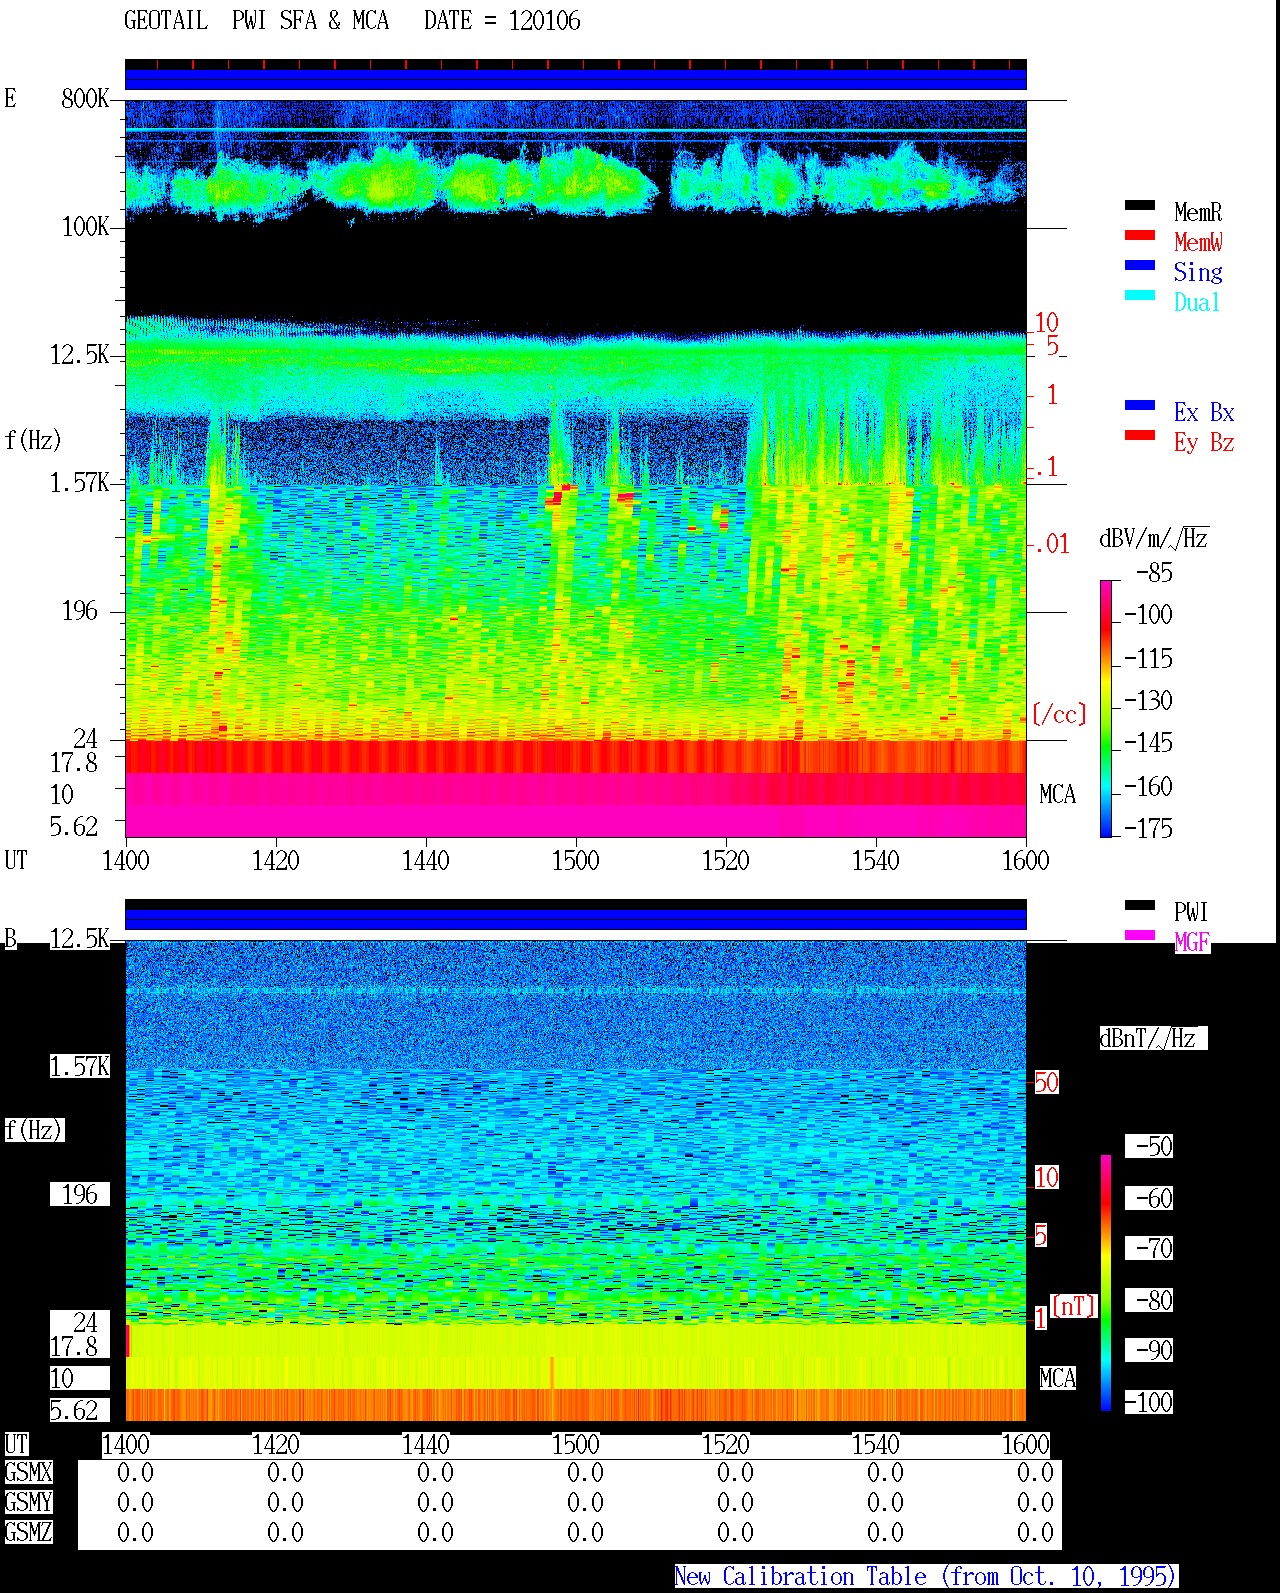This screenshot has width=1280, height=1593.
Task: Click the 1500 UT tick on the electric spectrogram
Action: [x=576, y=860]
